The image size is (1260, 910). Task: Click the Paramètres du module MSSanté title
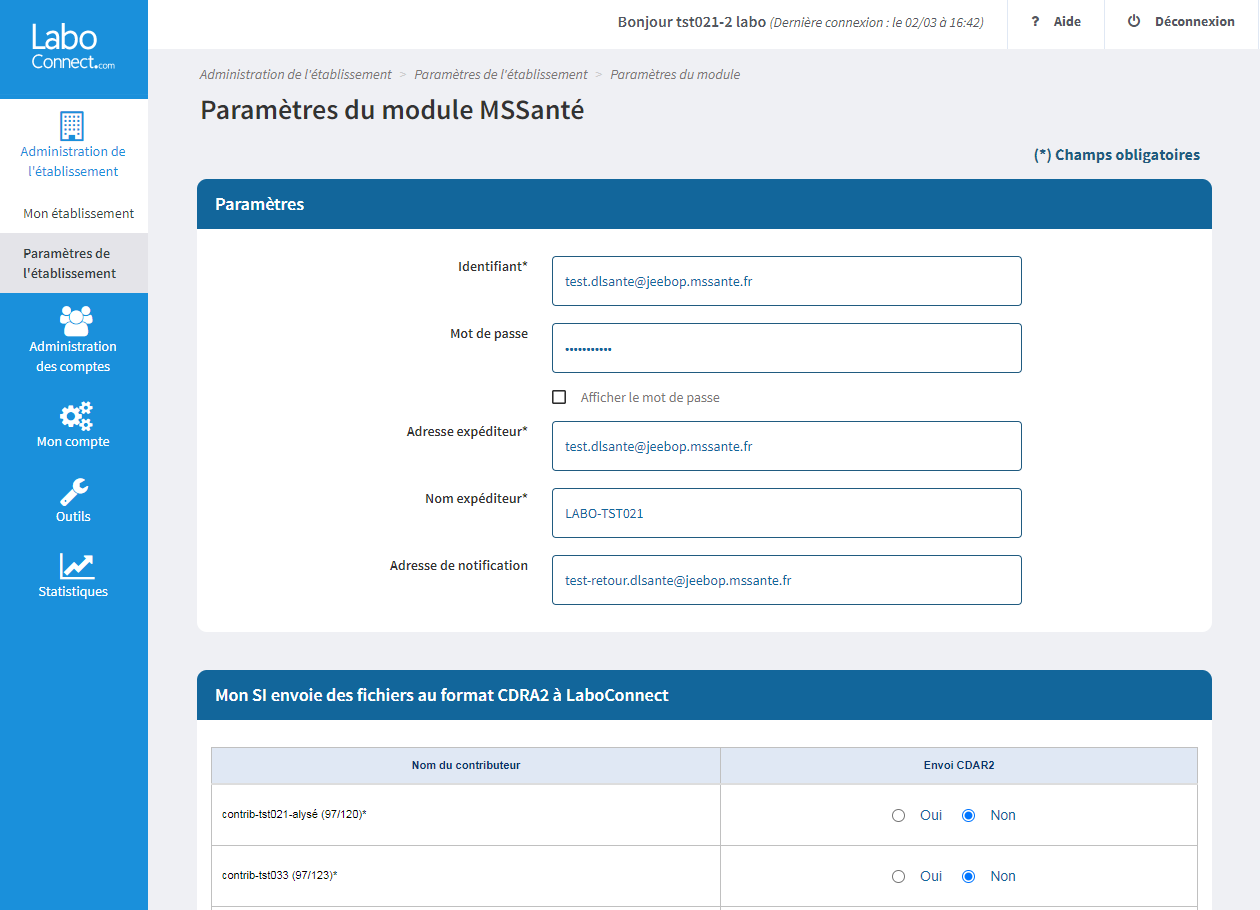click(x=392, y=110)
